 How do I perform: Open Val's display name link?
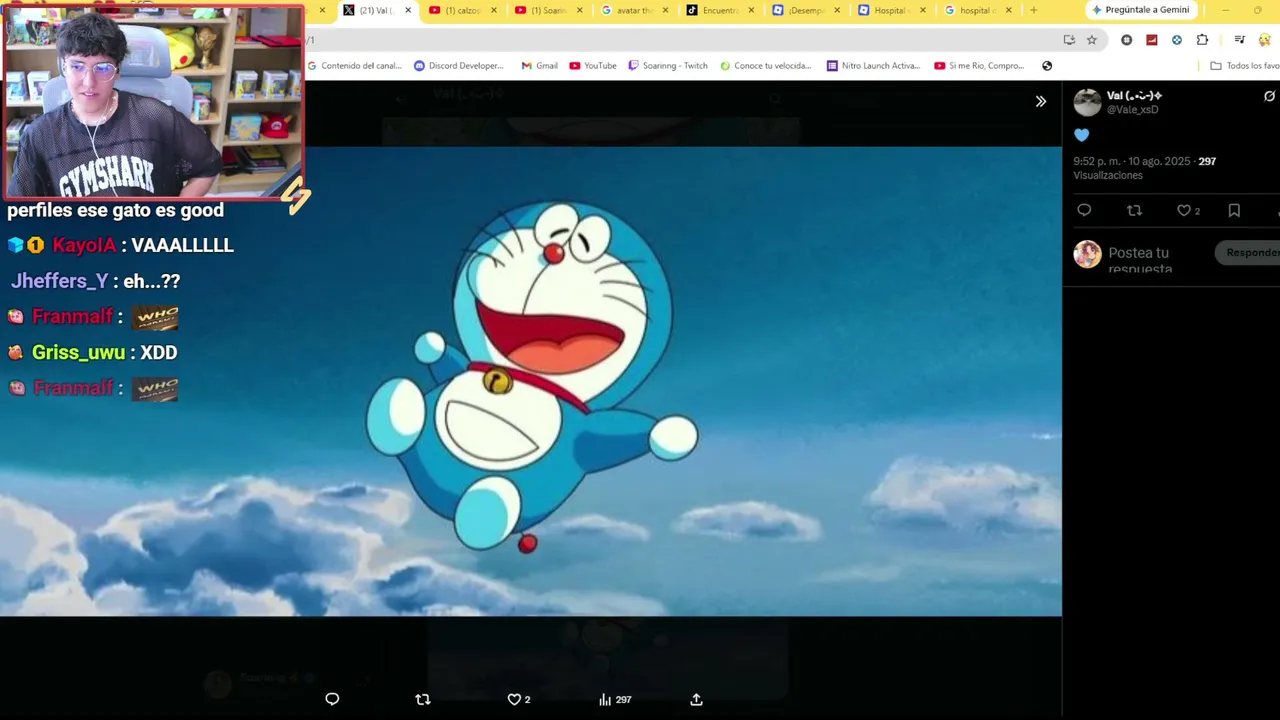[x=1134, y=96]
